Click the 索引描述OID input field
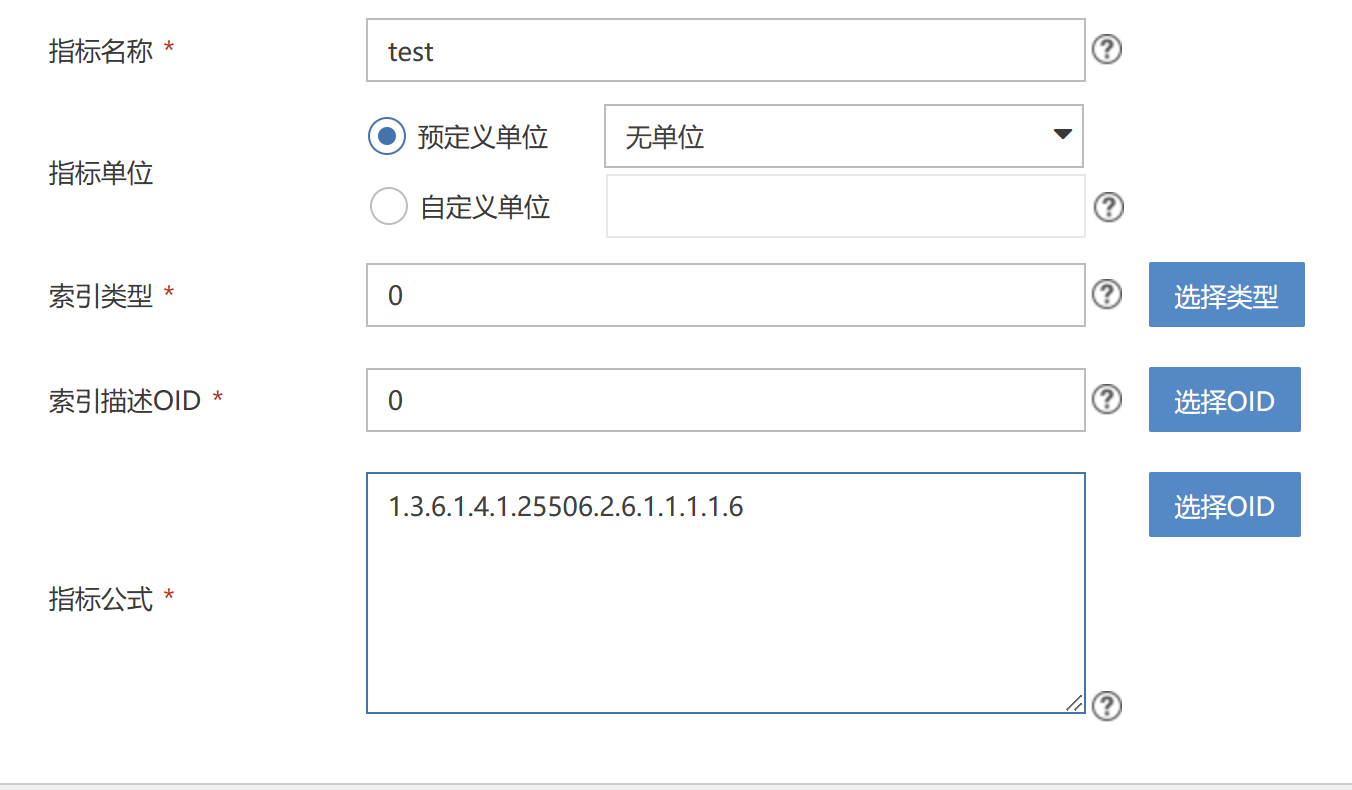Screen dimensions: 1352x790 click(x=725, y=400)
